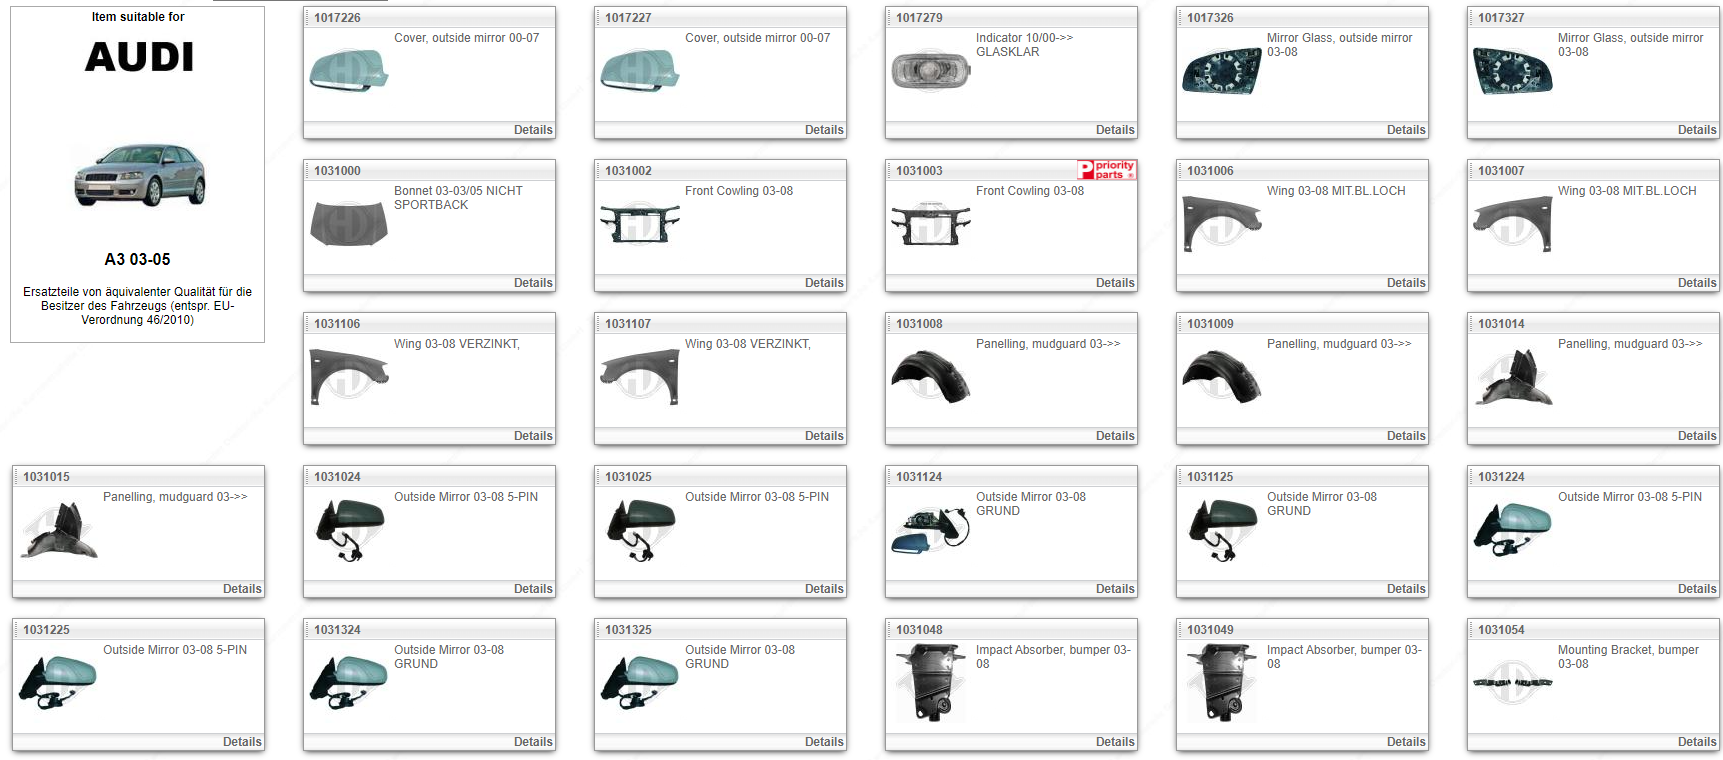
Task: Open Details for impact absorber 1031048
Action: (1115, 742)
